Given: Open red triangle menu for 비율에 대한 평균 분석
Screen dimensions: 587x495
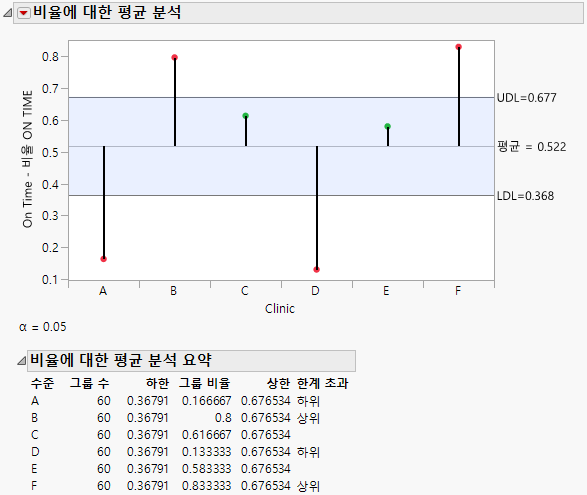Looking at the screenshot, I should click(x=24, y=13).
